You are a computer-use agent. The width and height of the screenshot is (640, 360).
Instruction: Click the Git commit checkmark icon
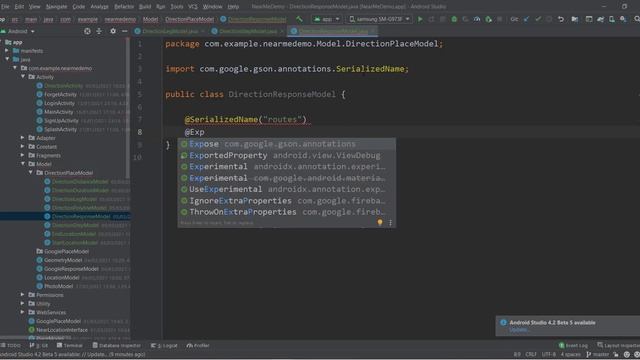pyautogui.click(x=538, y=19)
